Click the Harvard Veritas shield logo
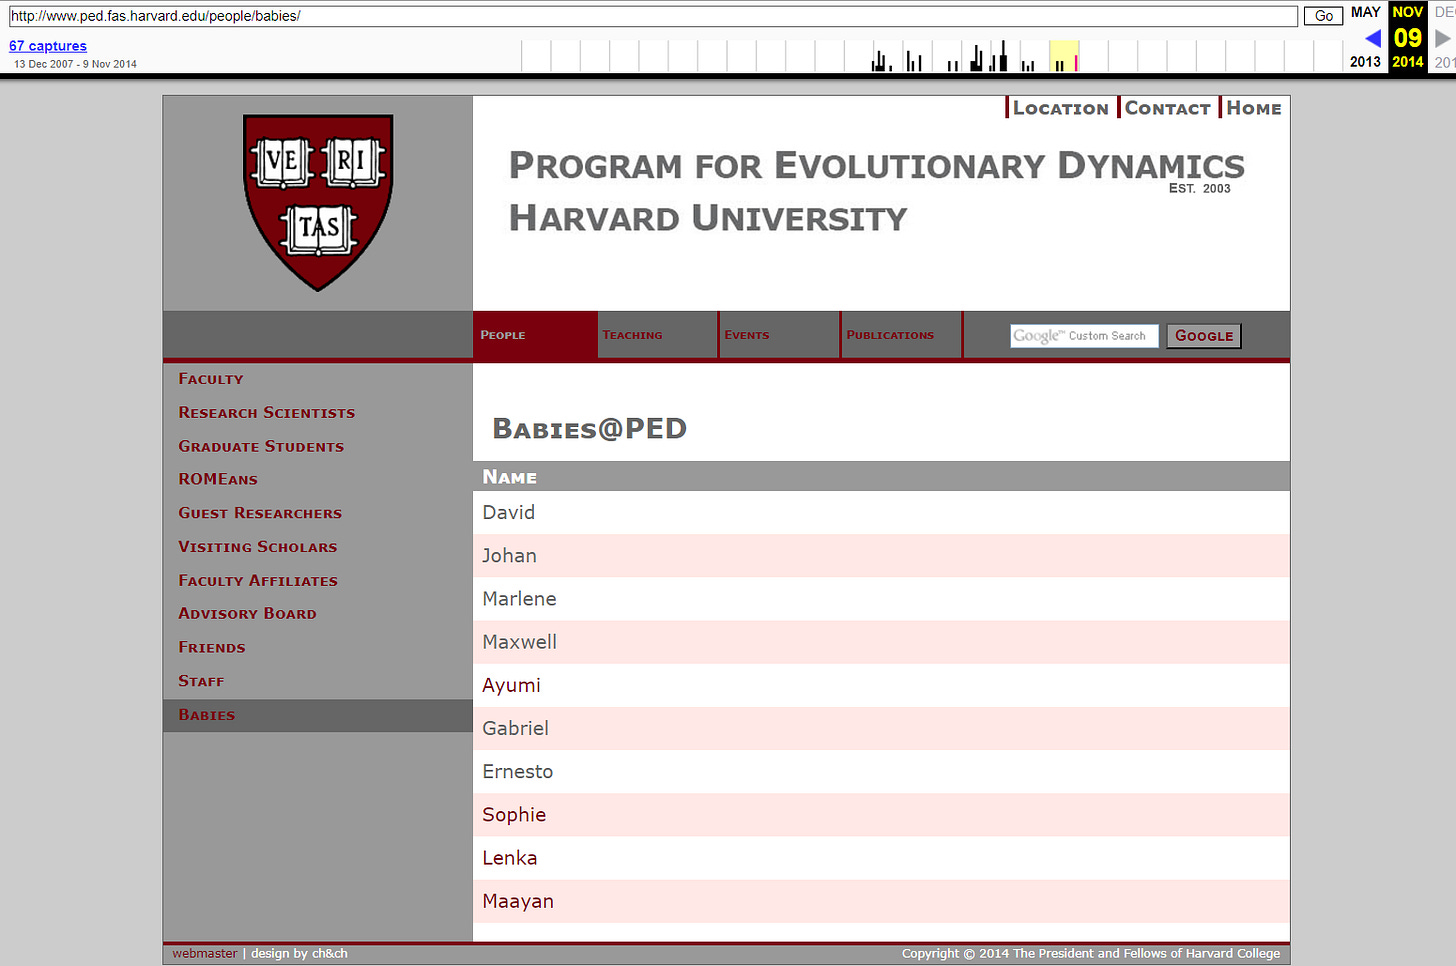Image resolution: width=1456 pixels, height=966 pixels. tap(318, 202)
